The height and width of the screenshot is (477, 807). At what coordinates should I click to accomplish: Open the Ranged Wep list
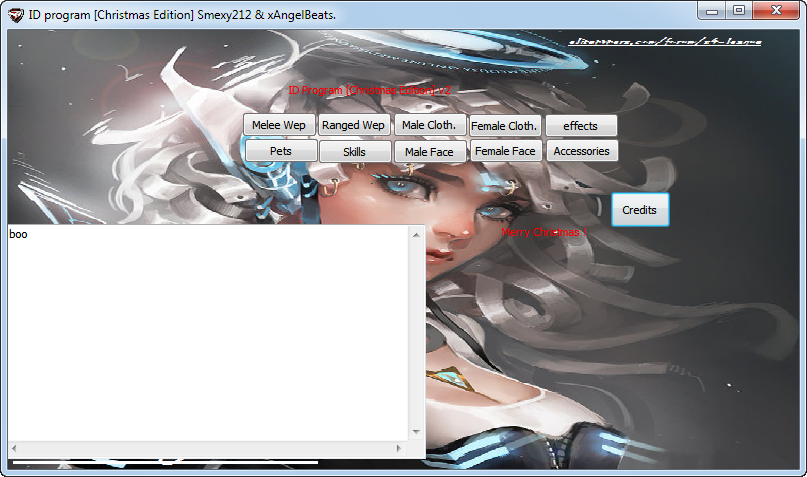coord(354,125)
